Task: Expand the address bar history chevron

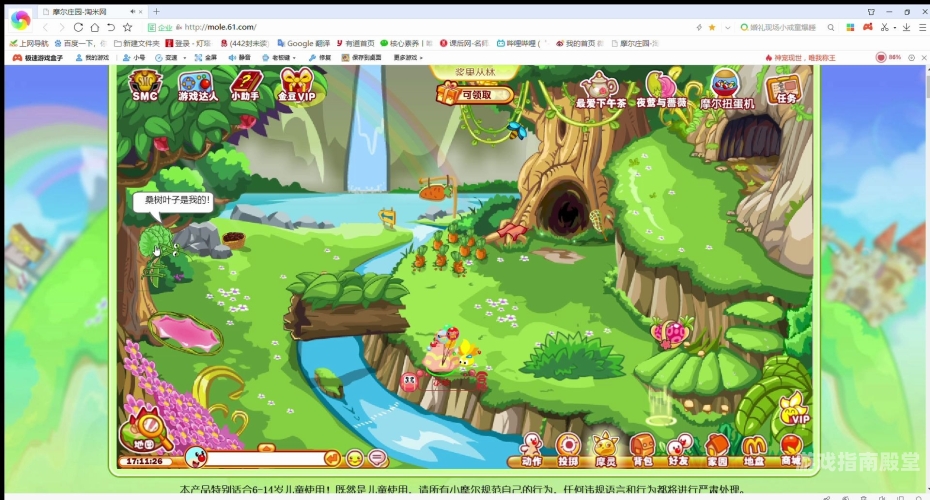Action: [x=728, y=27]
